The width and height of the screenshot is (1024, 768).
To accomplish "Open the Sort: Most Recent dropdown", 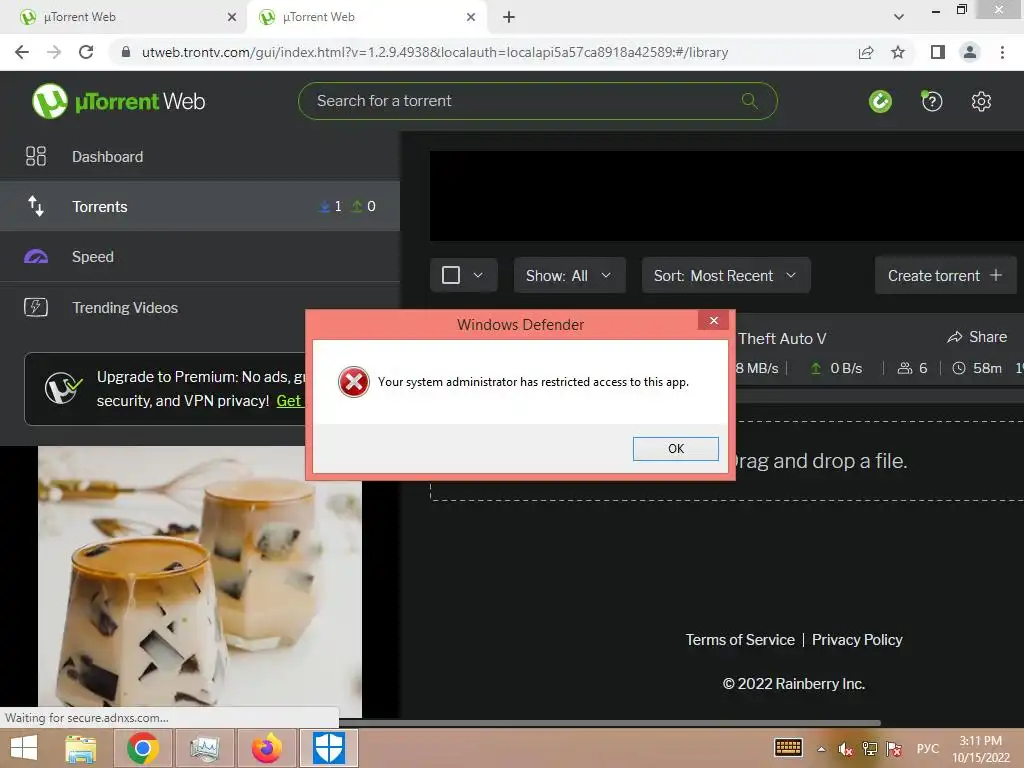I will (726, 275).
